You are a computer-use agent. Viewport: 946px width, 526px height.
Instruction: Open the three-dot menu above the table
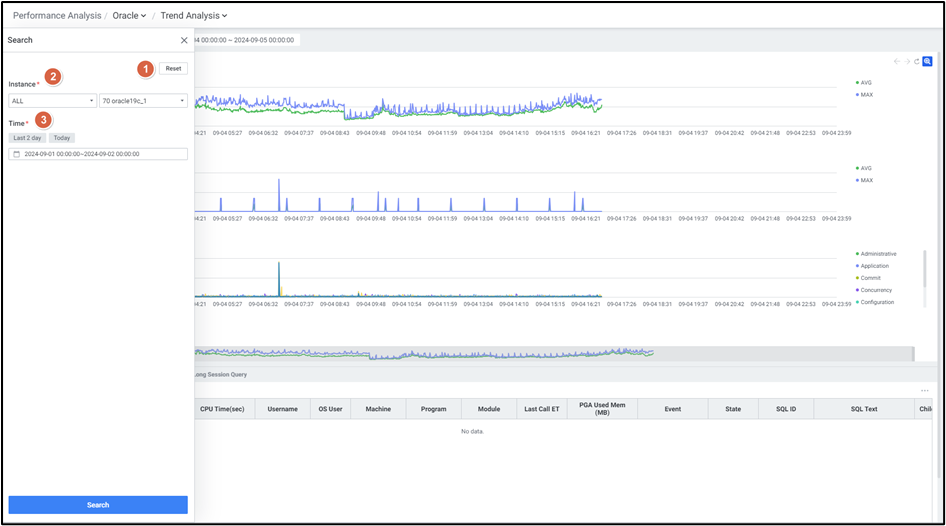tap(924, 390)
